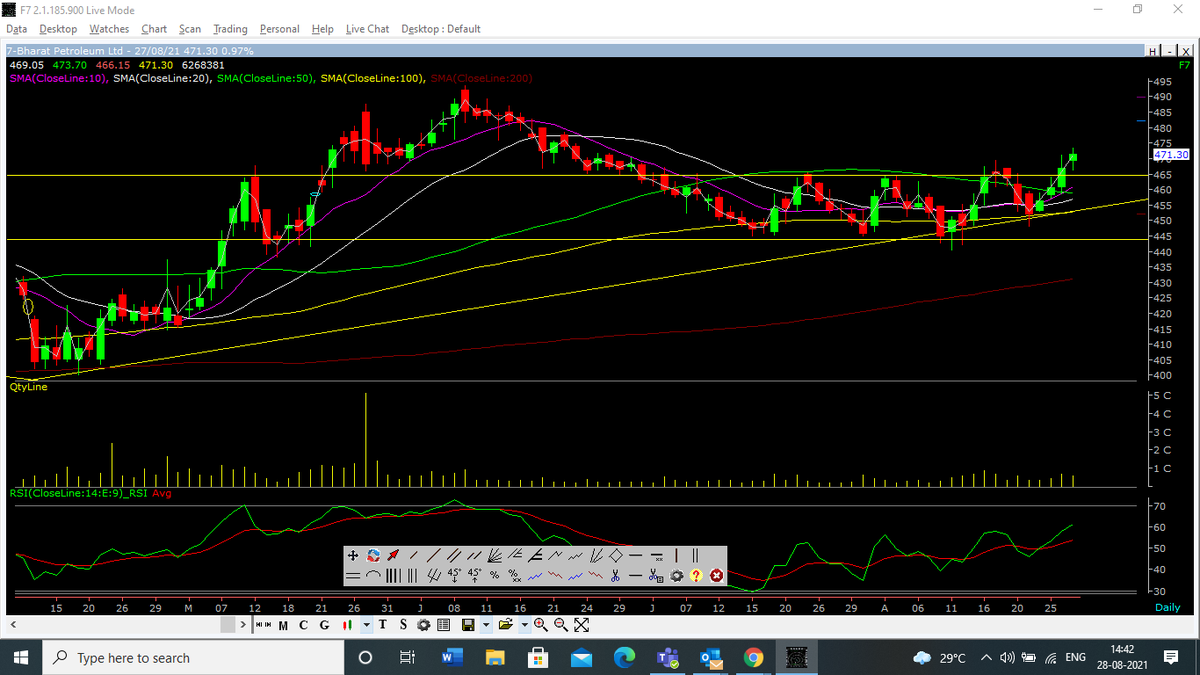Select the 45° downward angle tool
1200x675 pixels.
454,575
